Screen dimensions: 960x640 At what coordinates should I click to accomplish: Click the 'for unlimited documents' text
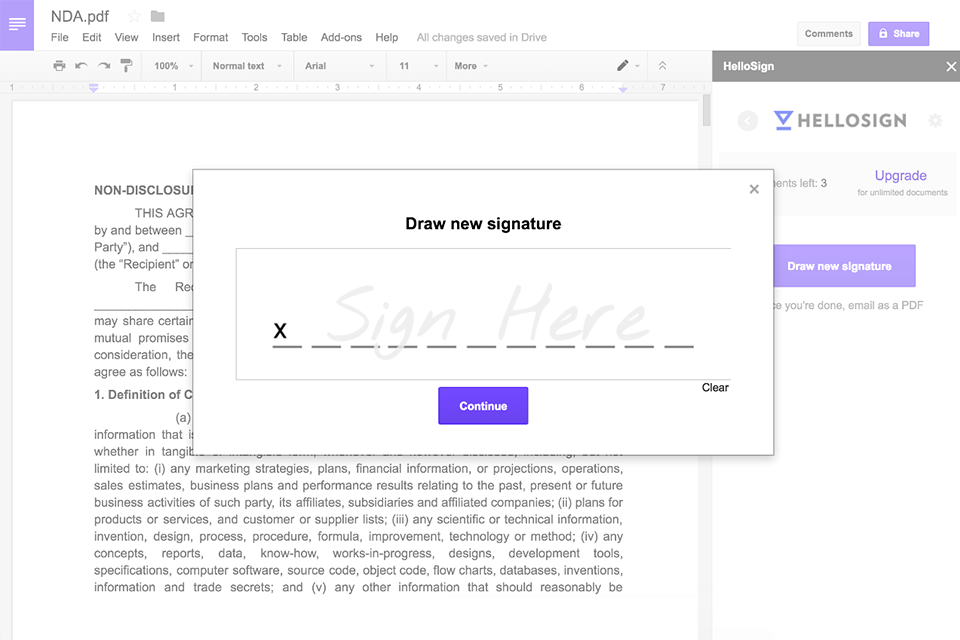pyautogui.click(x=902, y=192)
